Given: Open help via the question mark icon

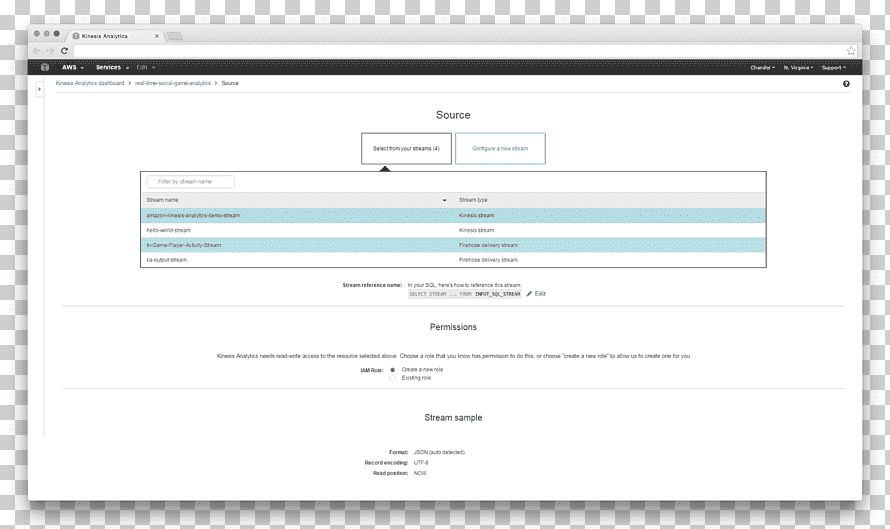Looking at the screenshot, I should click(x=846, y=83).
